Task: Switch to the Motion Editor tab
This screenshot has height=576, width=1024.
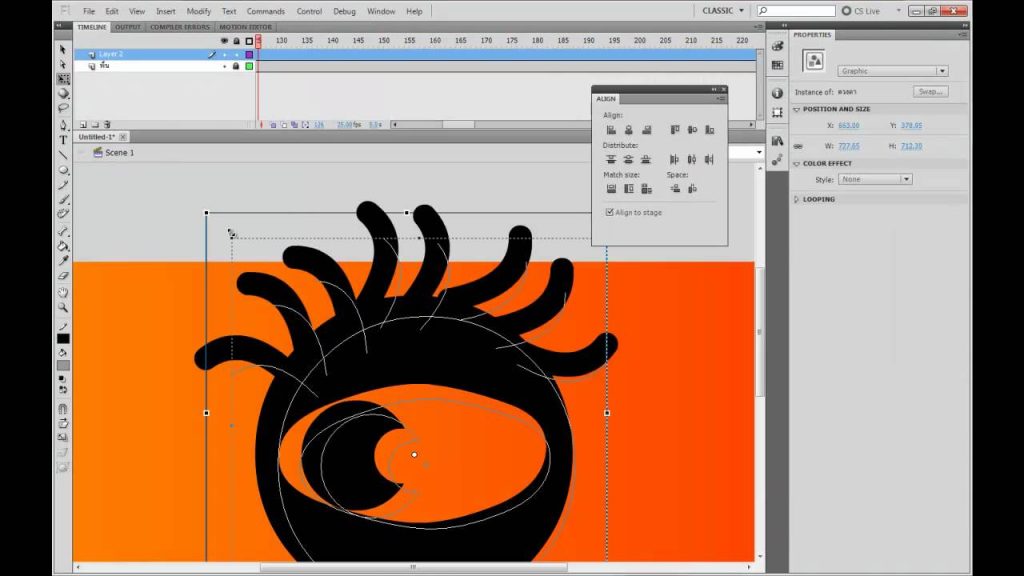Action: tap(246, 27)
